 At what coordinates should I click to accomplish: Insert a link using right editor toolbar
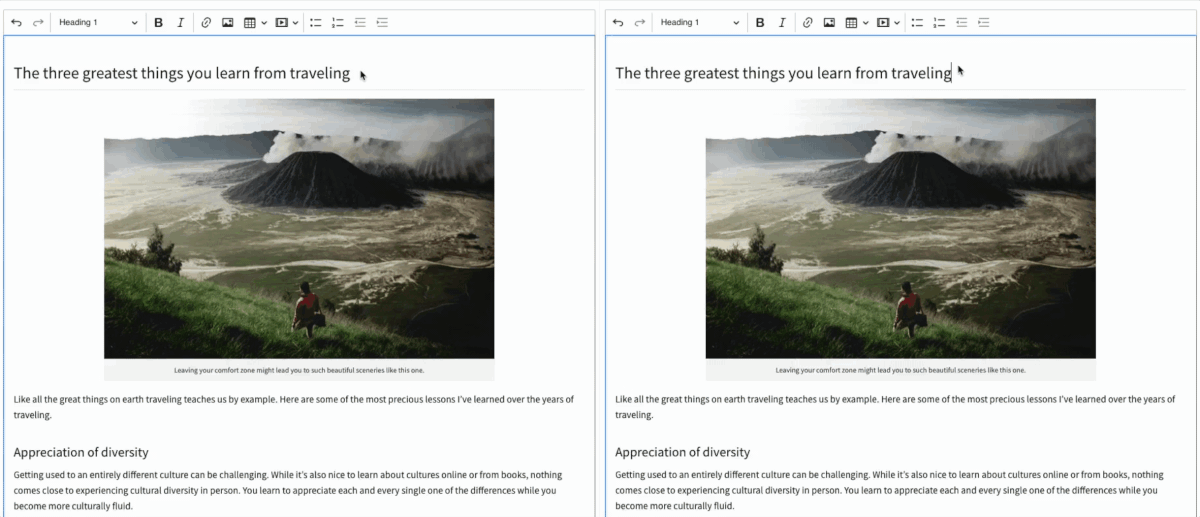tap(807, 23)
